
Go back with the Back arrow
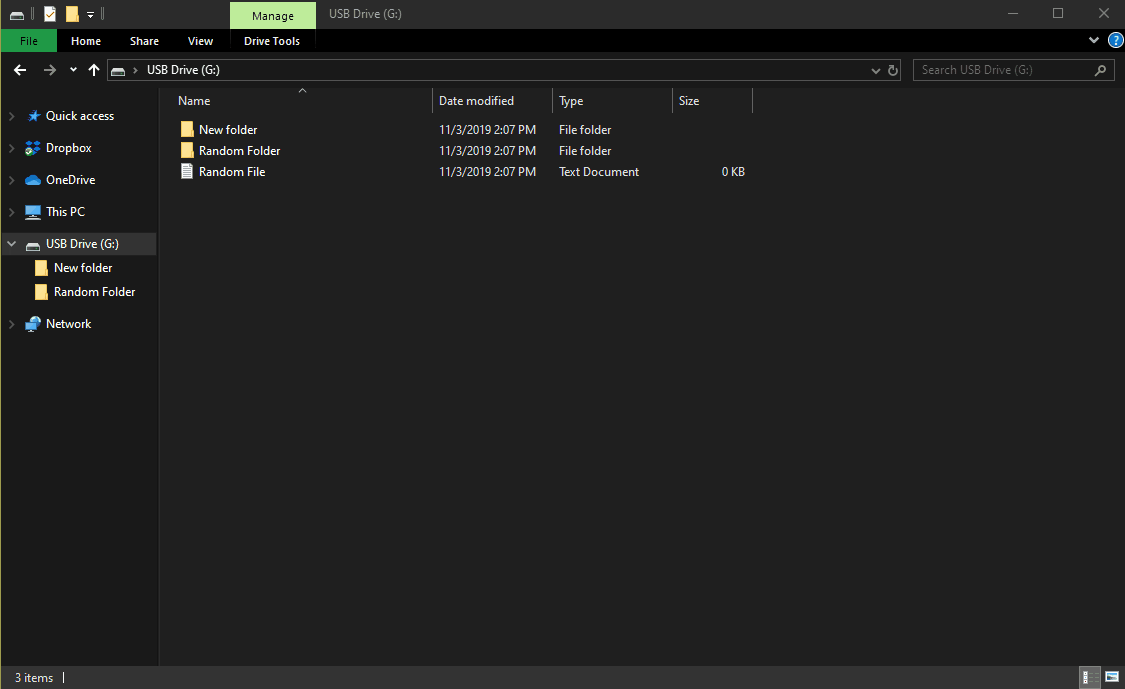pos(20,70)
